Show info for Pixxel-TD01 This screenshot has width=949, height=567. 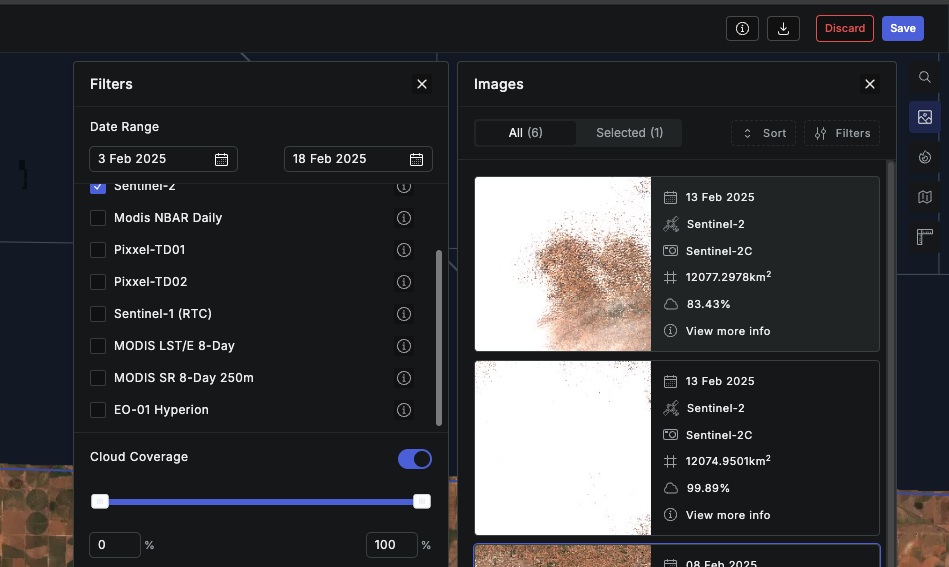[x=404, y=250]
